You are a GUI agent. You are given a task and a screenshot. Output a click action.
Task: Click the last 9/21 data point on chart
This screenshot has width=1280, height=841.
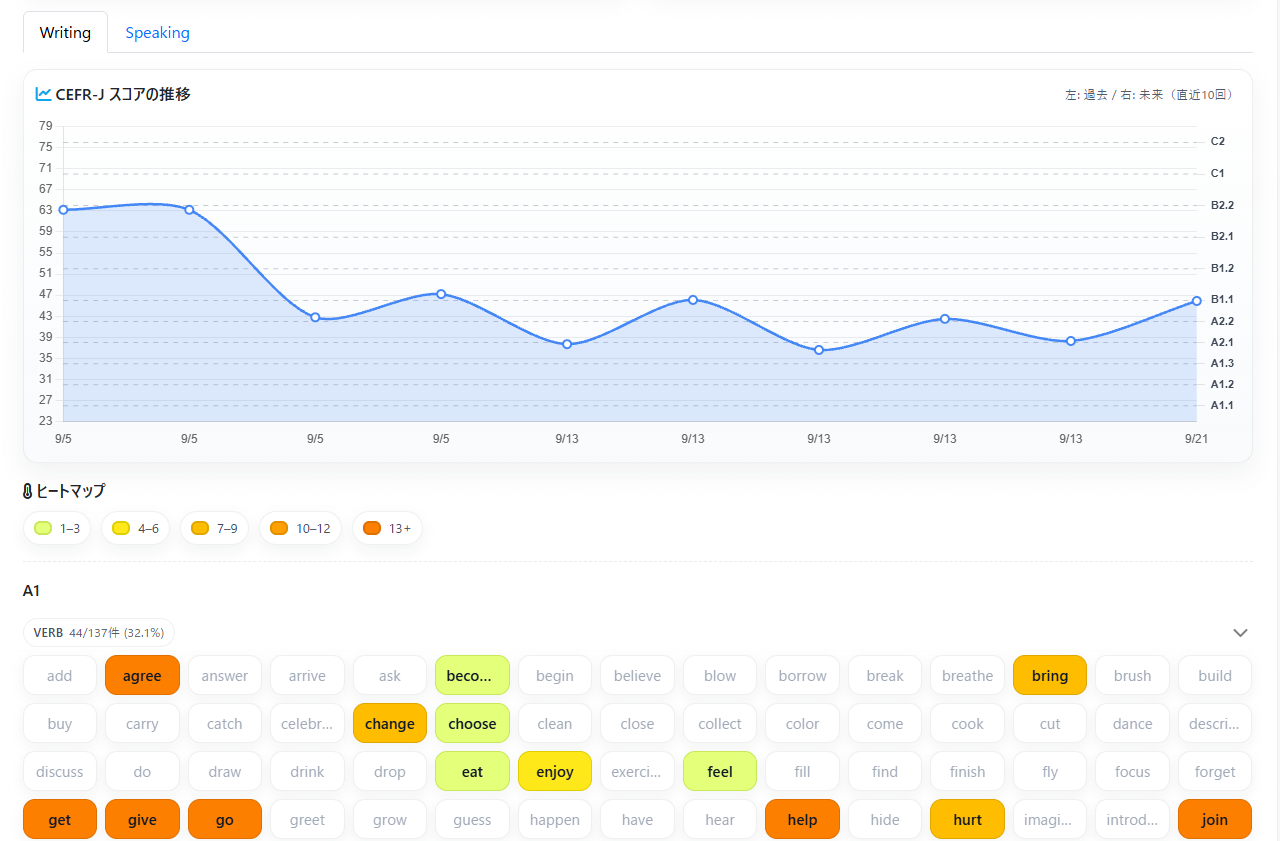[1196, 301]
